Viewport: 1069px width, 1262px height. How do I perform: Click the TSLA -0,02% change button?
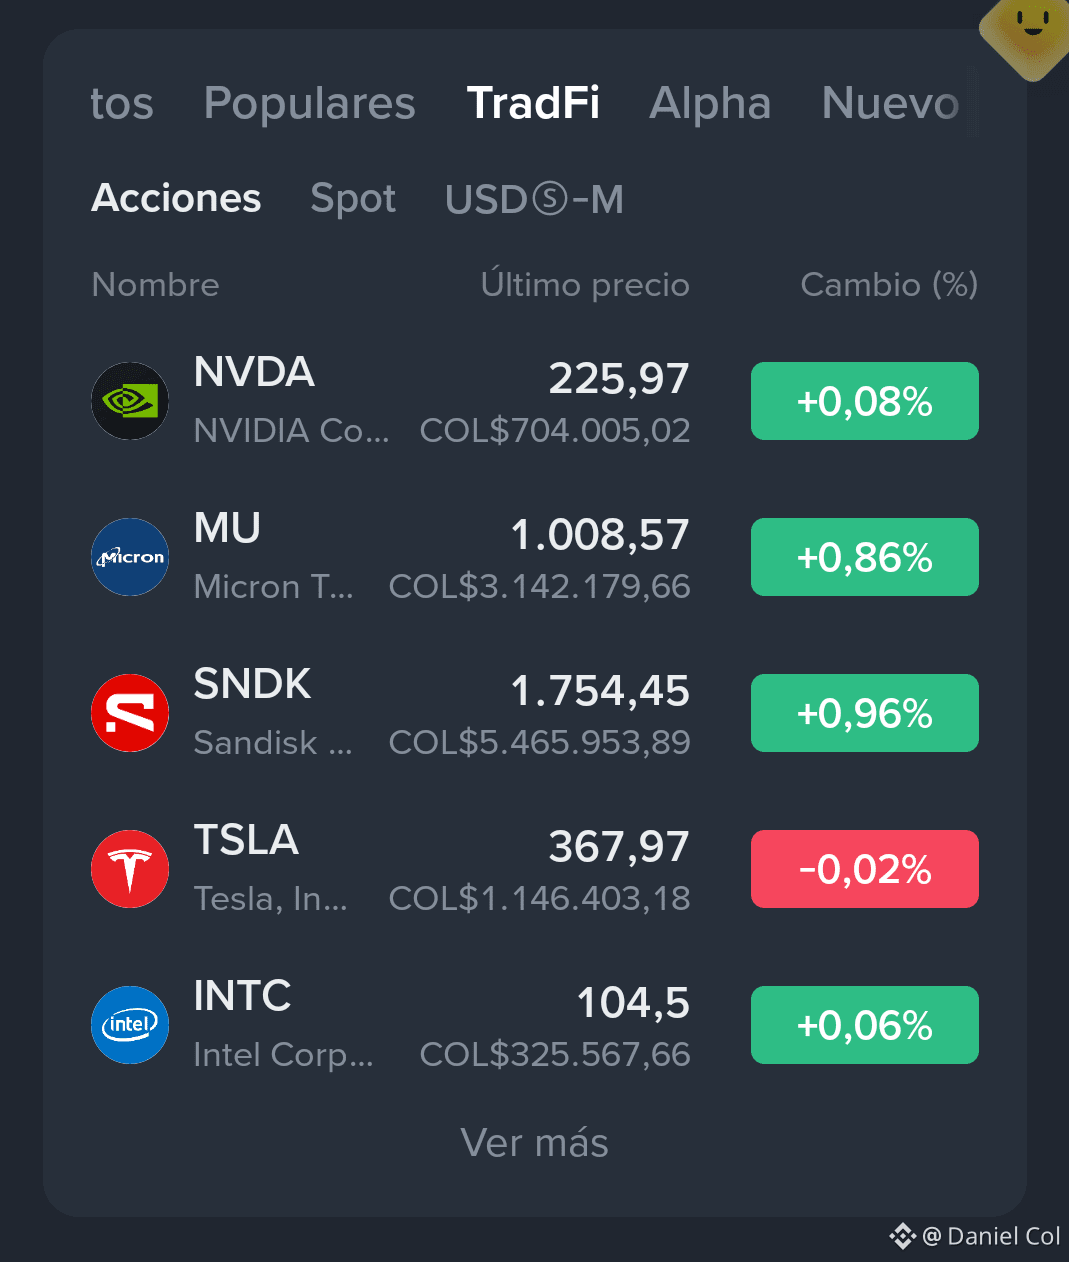(865, 869)
